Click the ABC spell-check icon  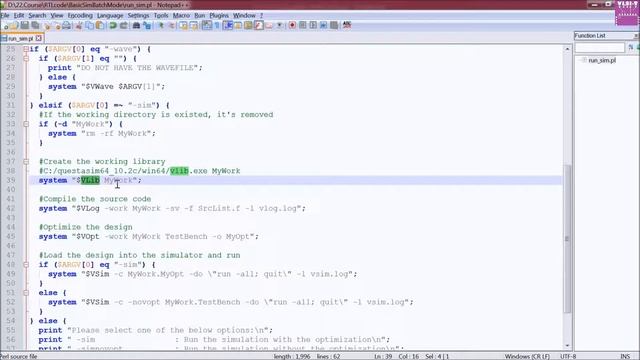click(347, 25)
